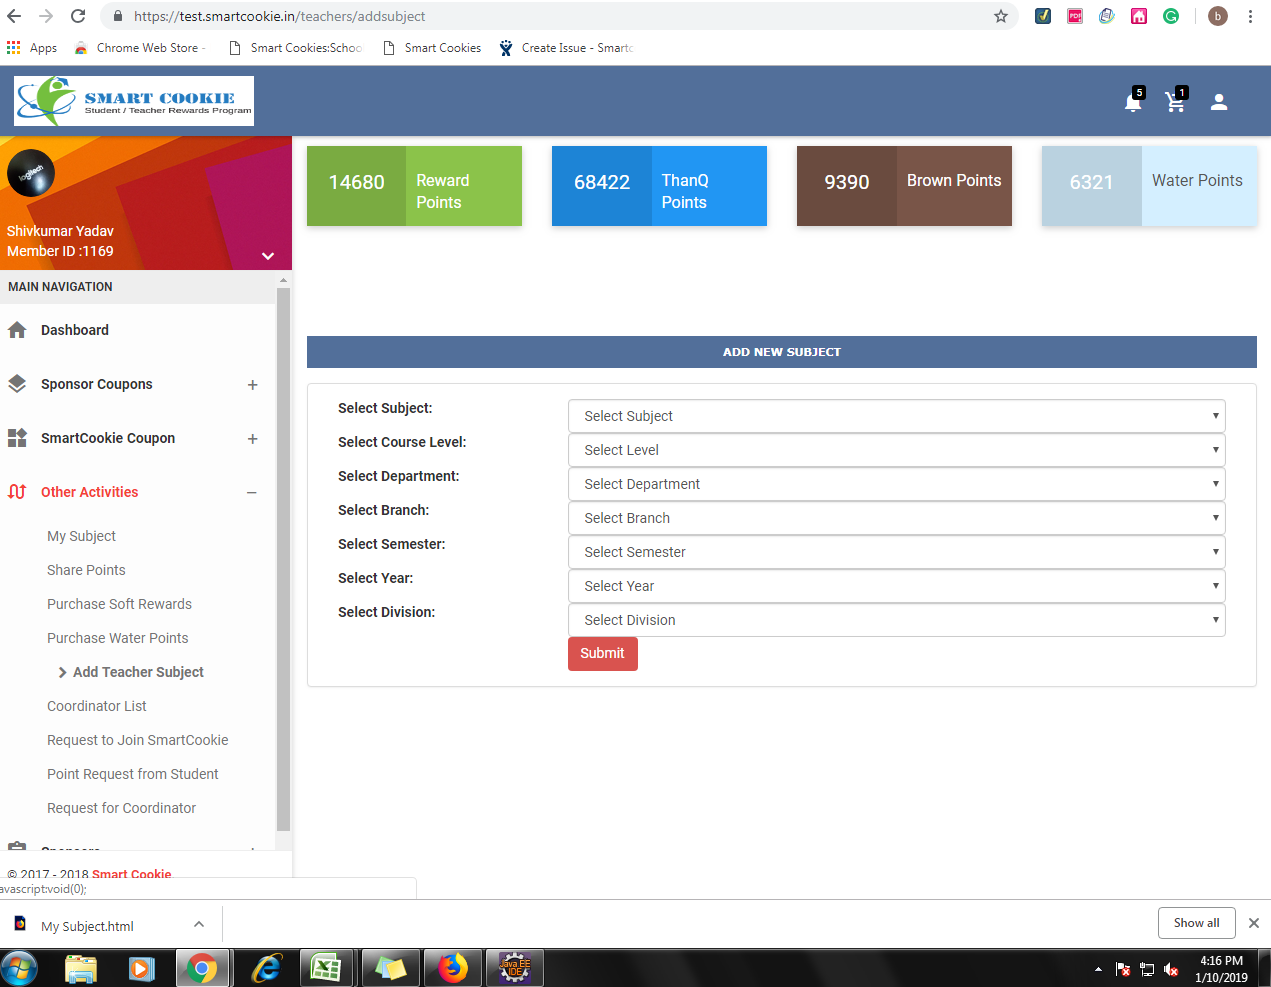Screen dimensions: 1271x987
Task: Open the Select Subject dropdown
Action: click(896, 416)
